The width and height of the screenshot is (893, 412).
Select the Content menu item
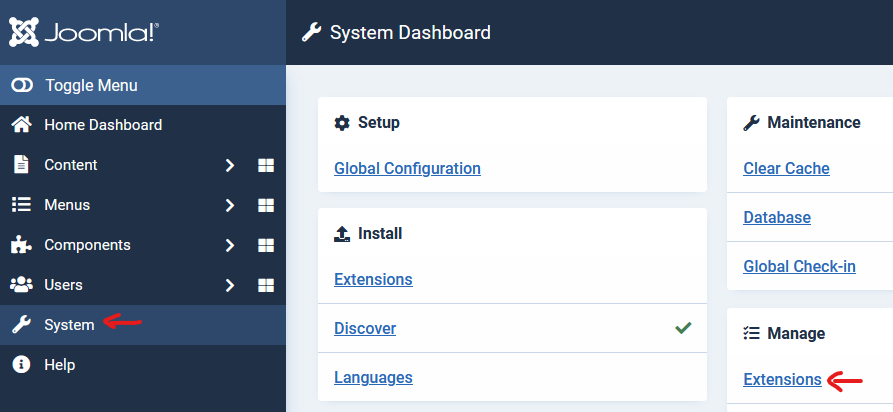click(x=71, y=165)
